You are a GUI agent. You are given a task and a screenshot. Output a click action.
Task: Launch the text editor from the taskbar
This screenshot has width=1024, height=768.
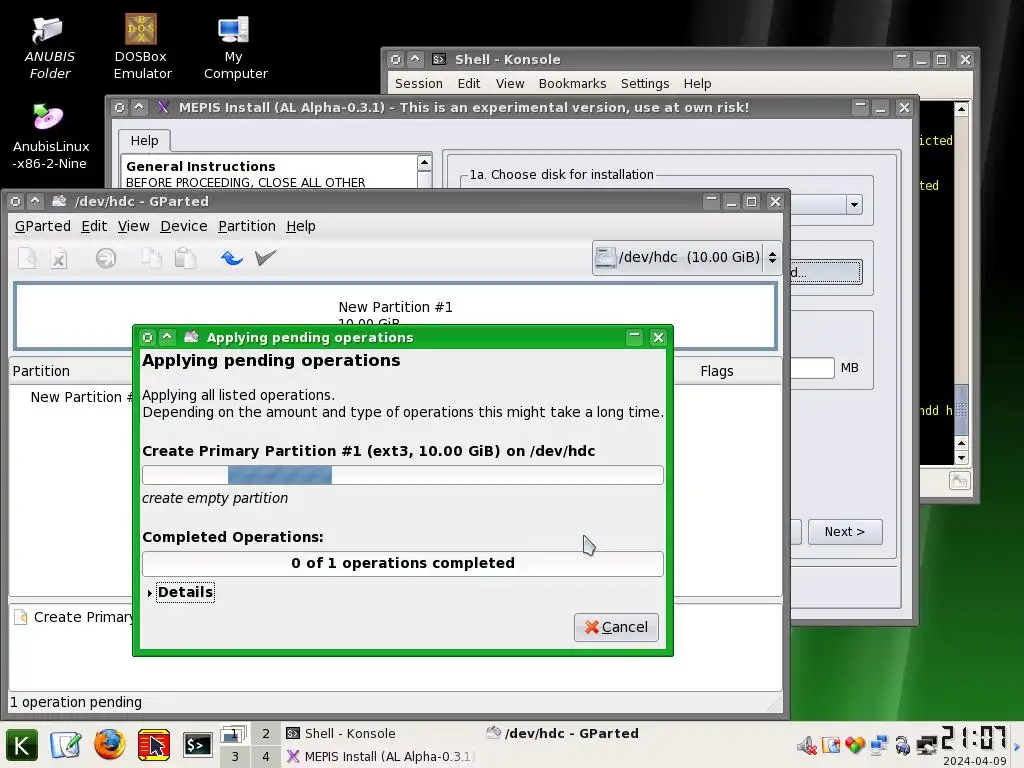tap(65, 745)
